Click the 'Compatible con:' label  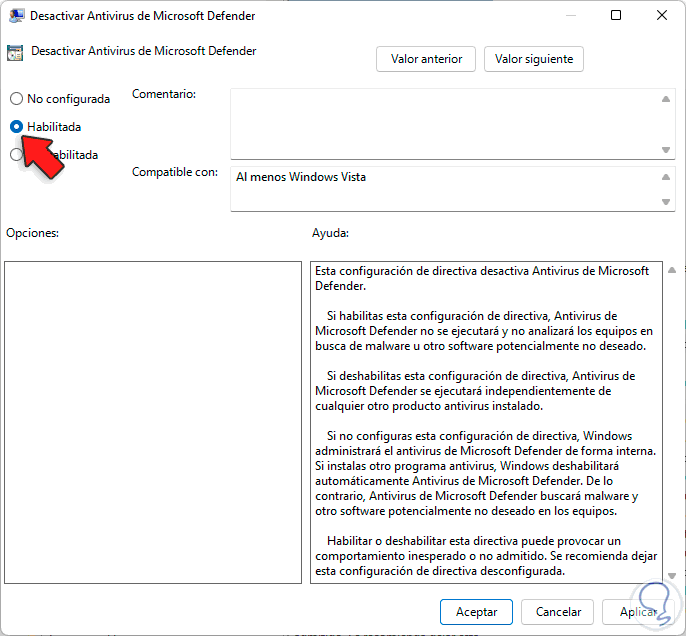point(175,172)
